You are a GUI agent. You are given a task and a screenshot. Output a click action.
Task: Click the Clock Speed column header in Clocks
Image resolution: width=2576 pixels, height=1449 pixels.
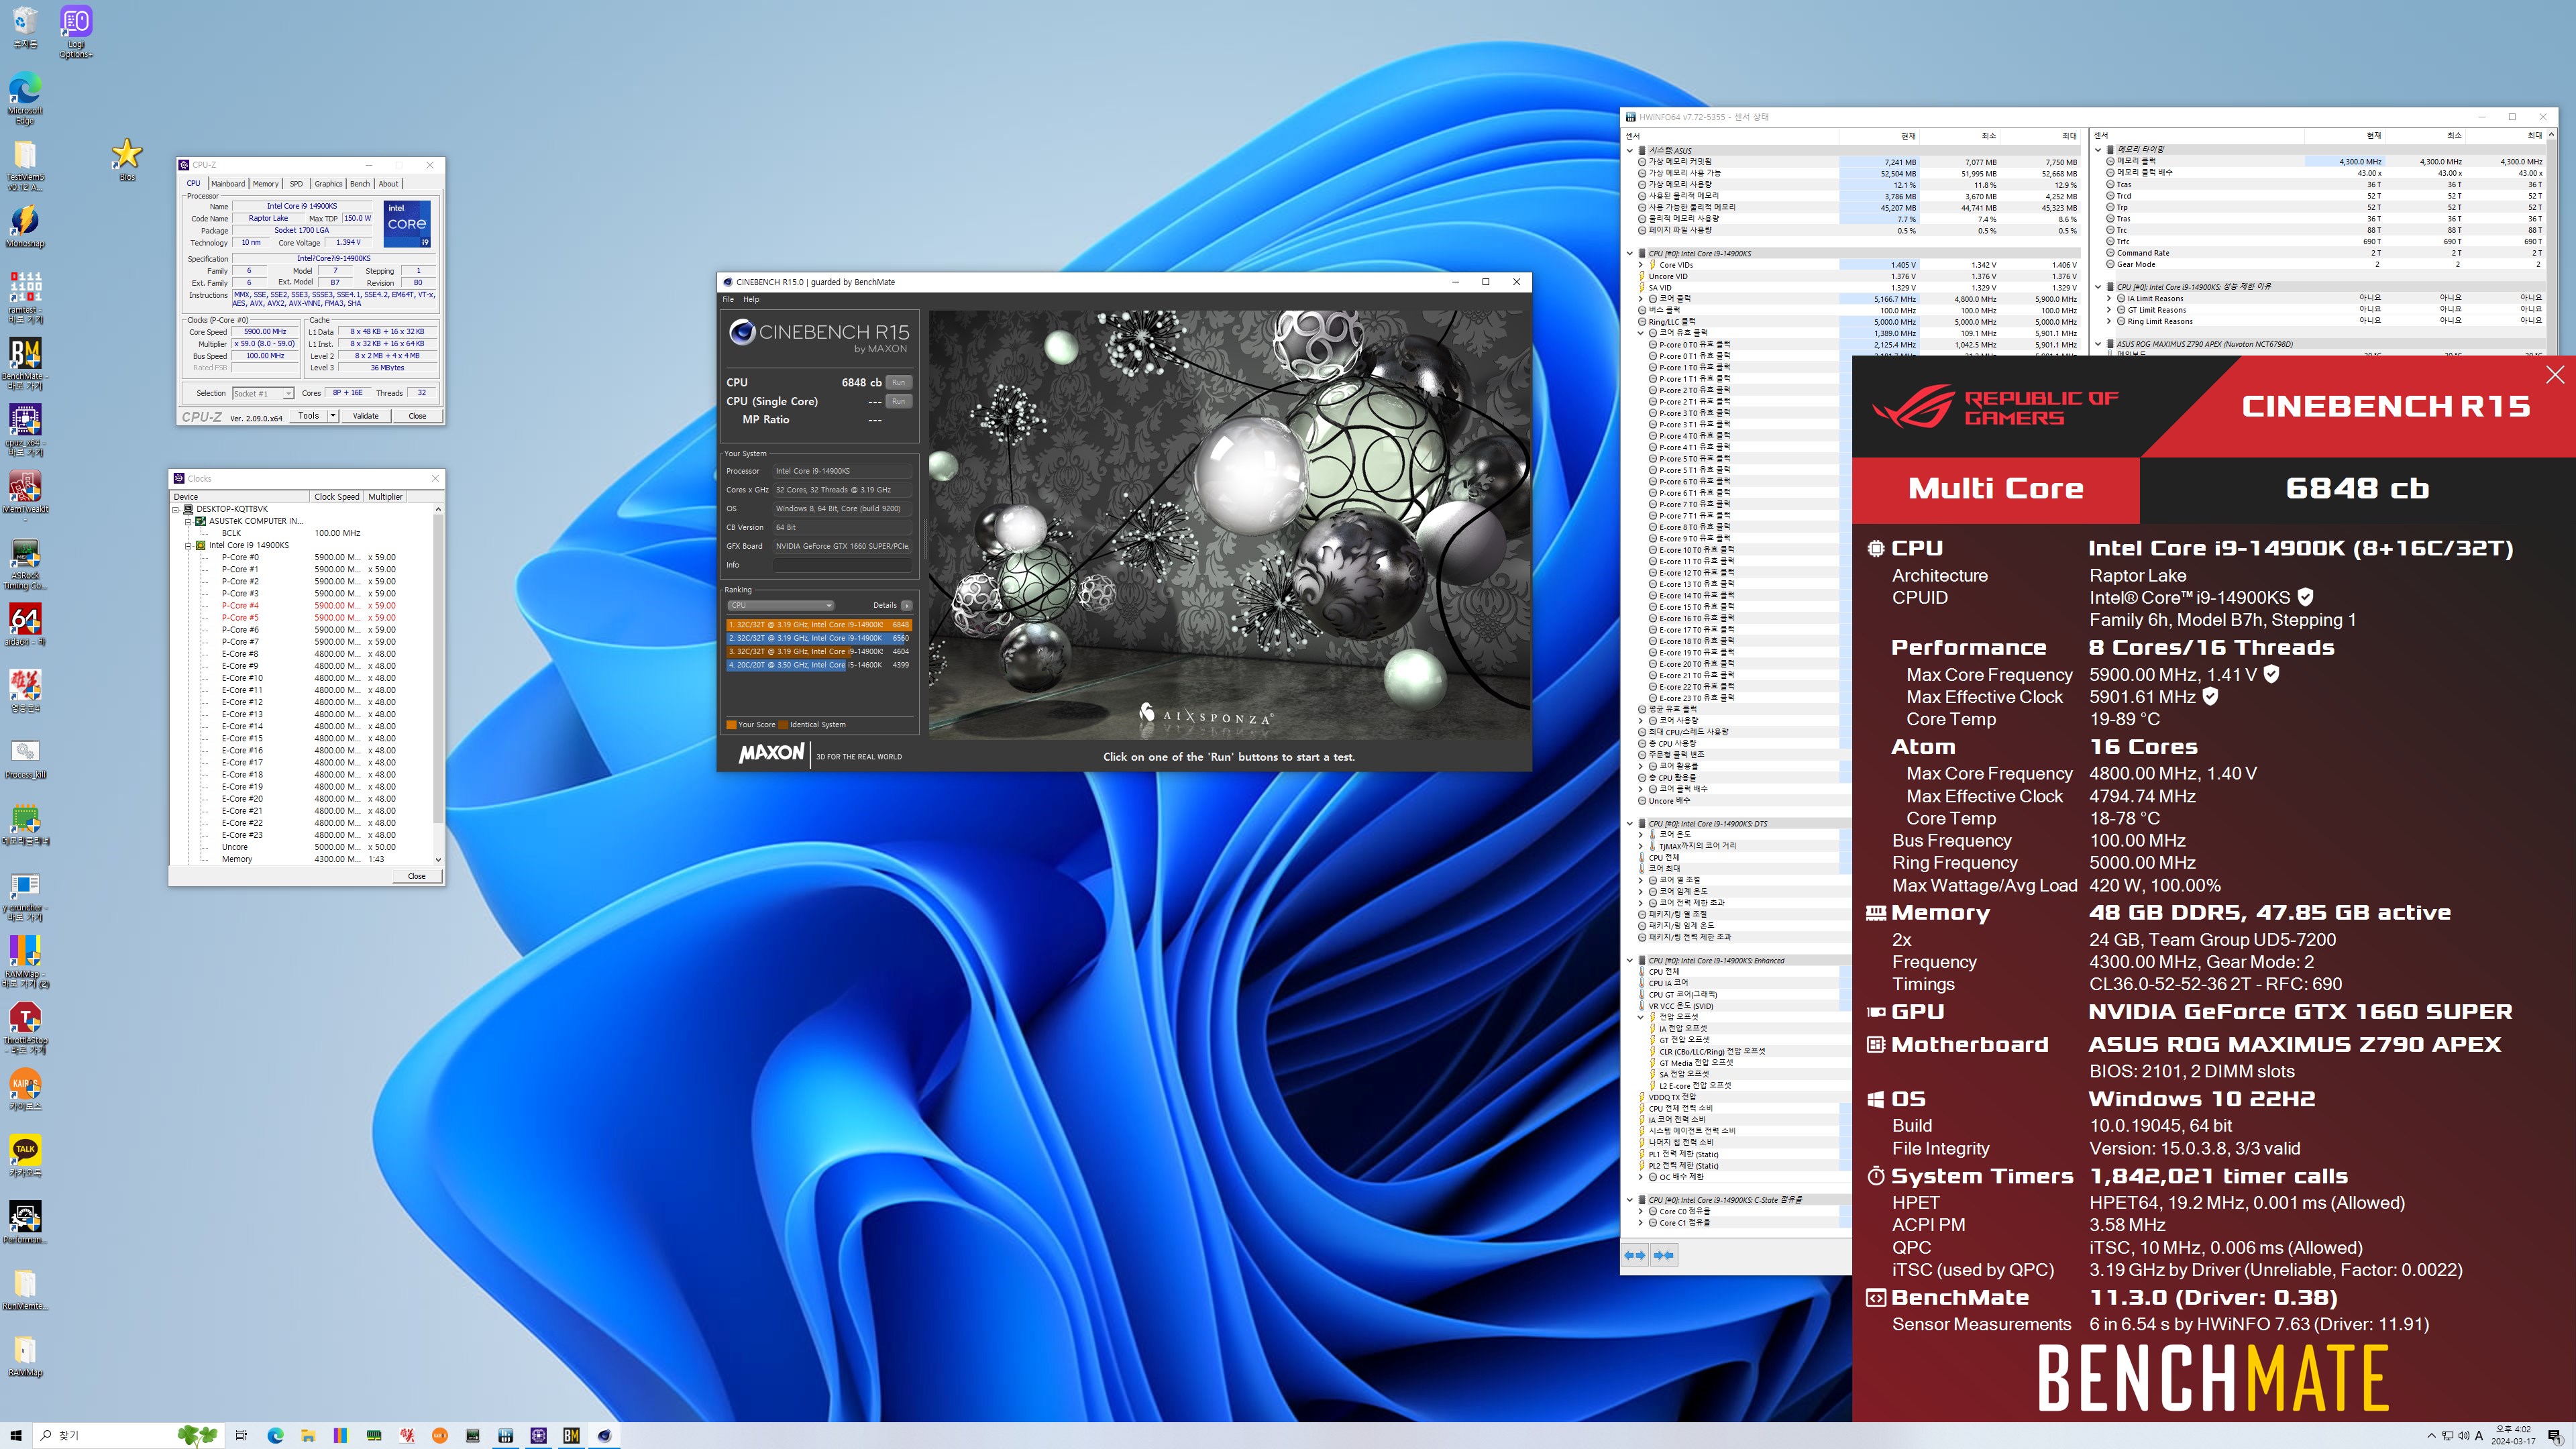[337, 497]
